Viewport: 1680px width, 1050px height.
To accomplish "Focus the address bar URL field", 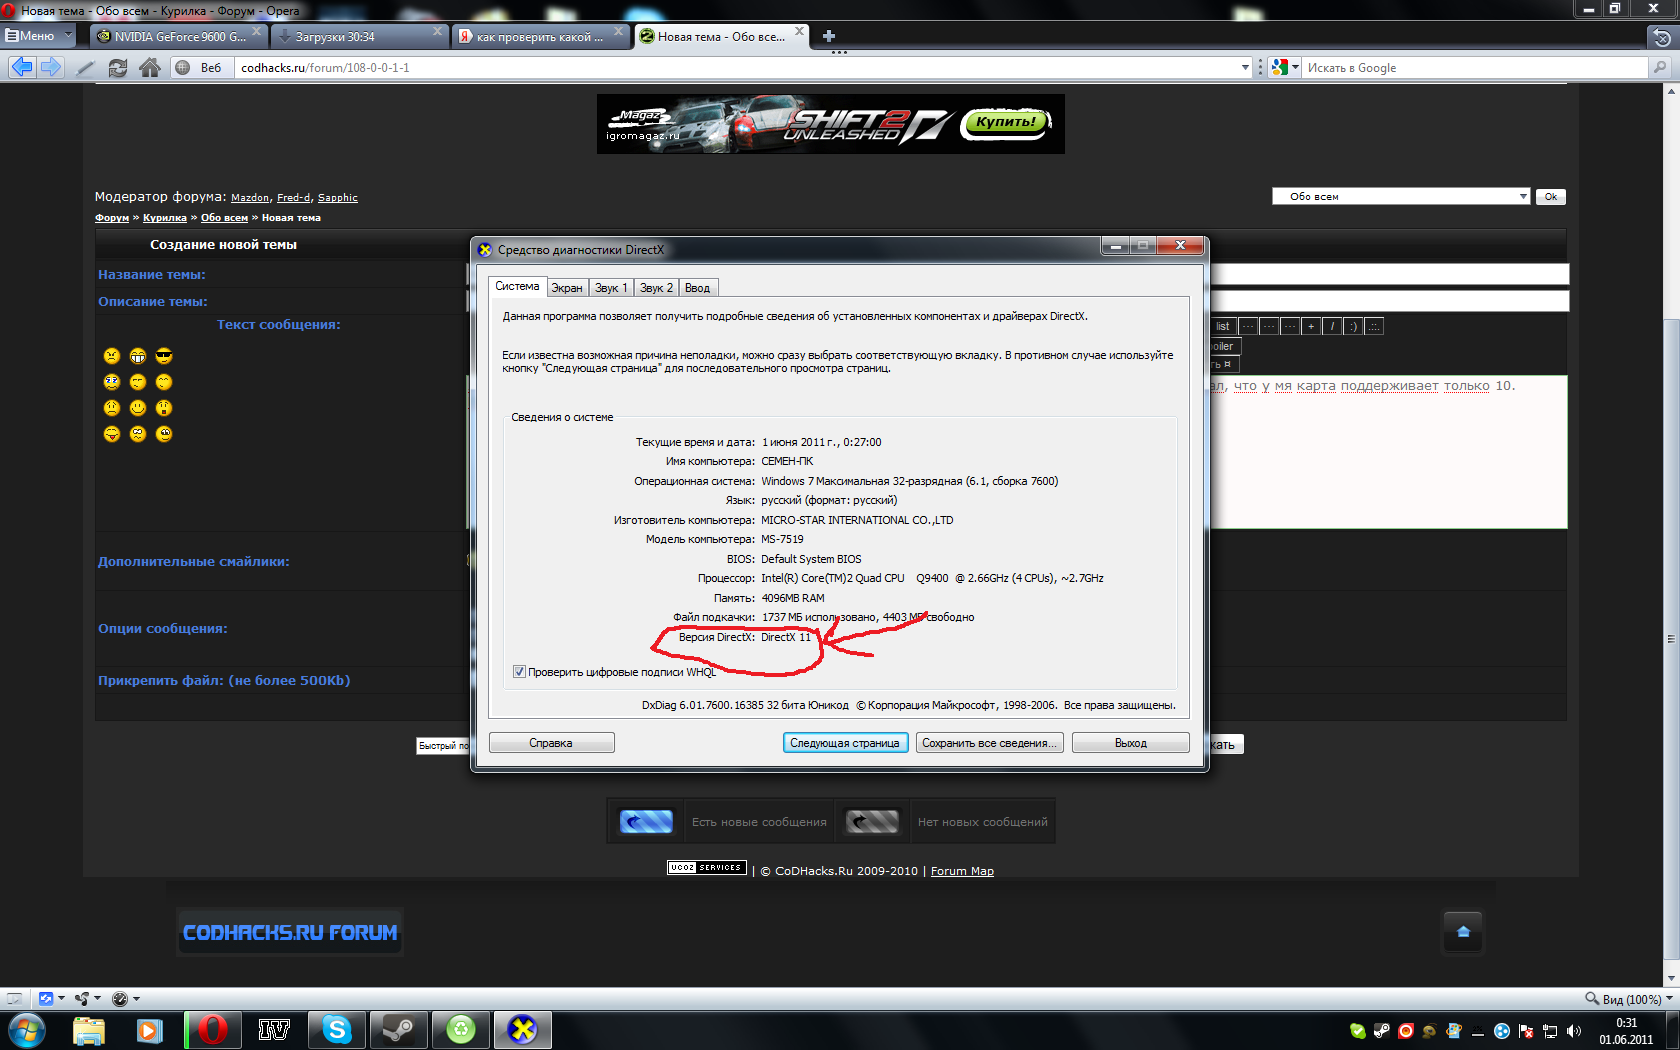I will pyautogui.click(x=735, y=68).
